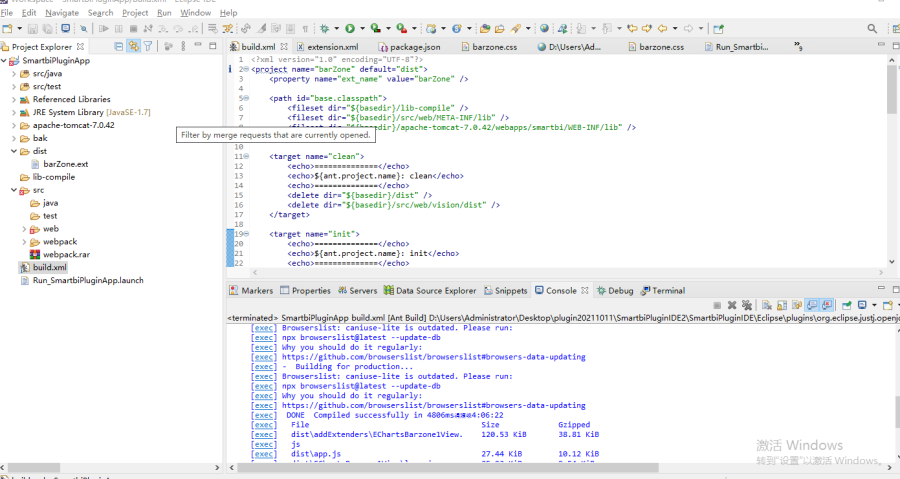
Task: Clear the Console output
Action: 767,305
